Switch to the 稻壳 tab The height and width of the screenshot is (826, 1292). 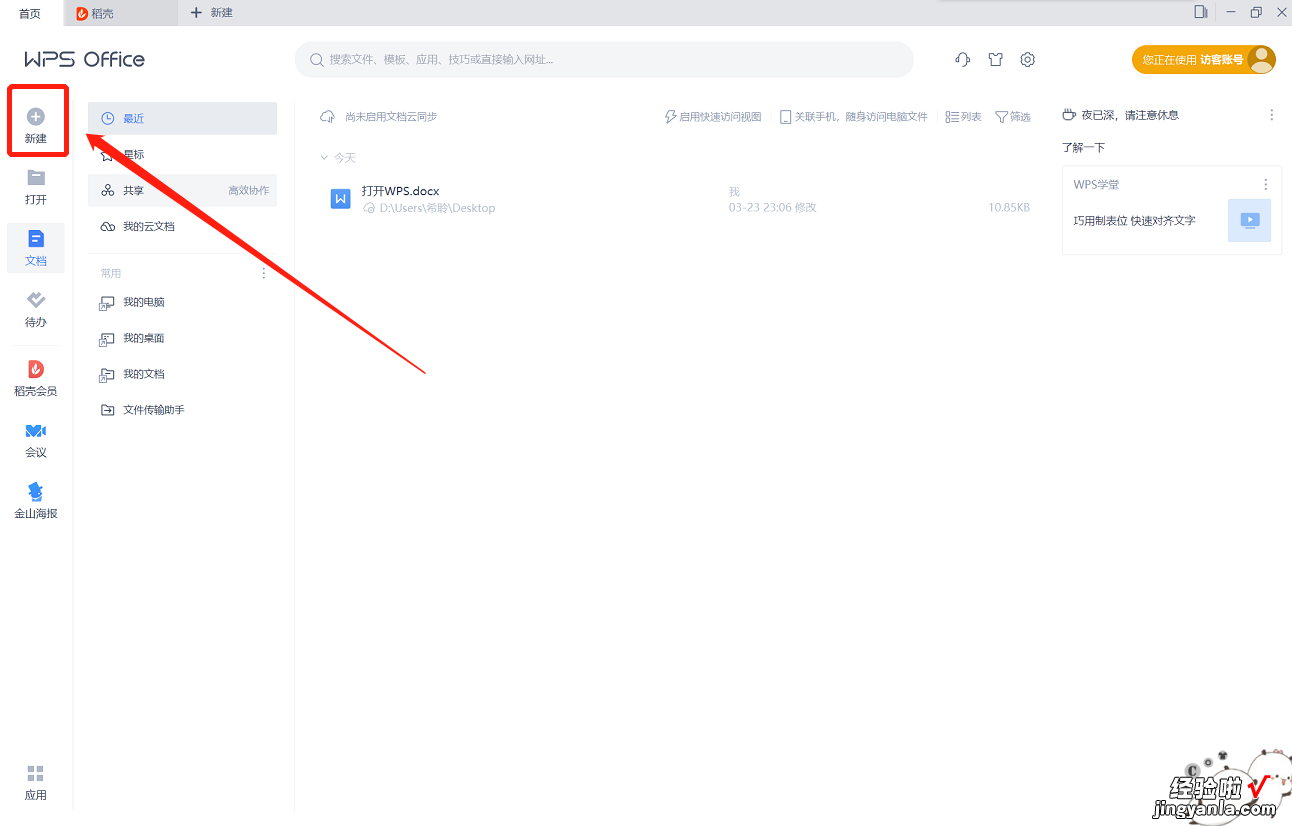[121, 13]
